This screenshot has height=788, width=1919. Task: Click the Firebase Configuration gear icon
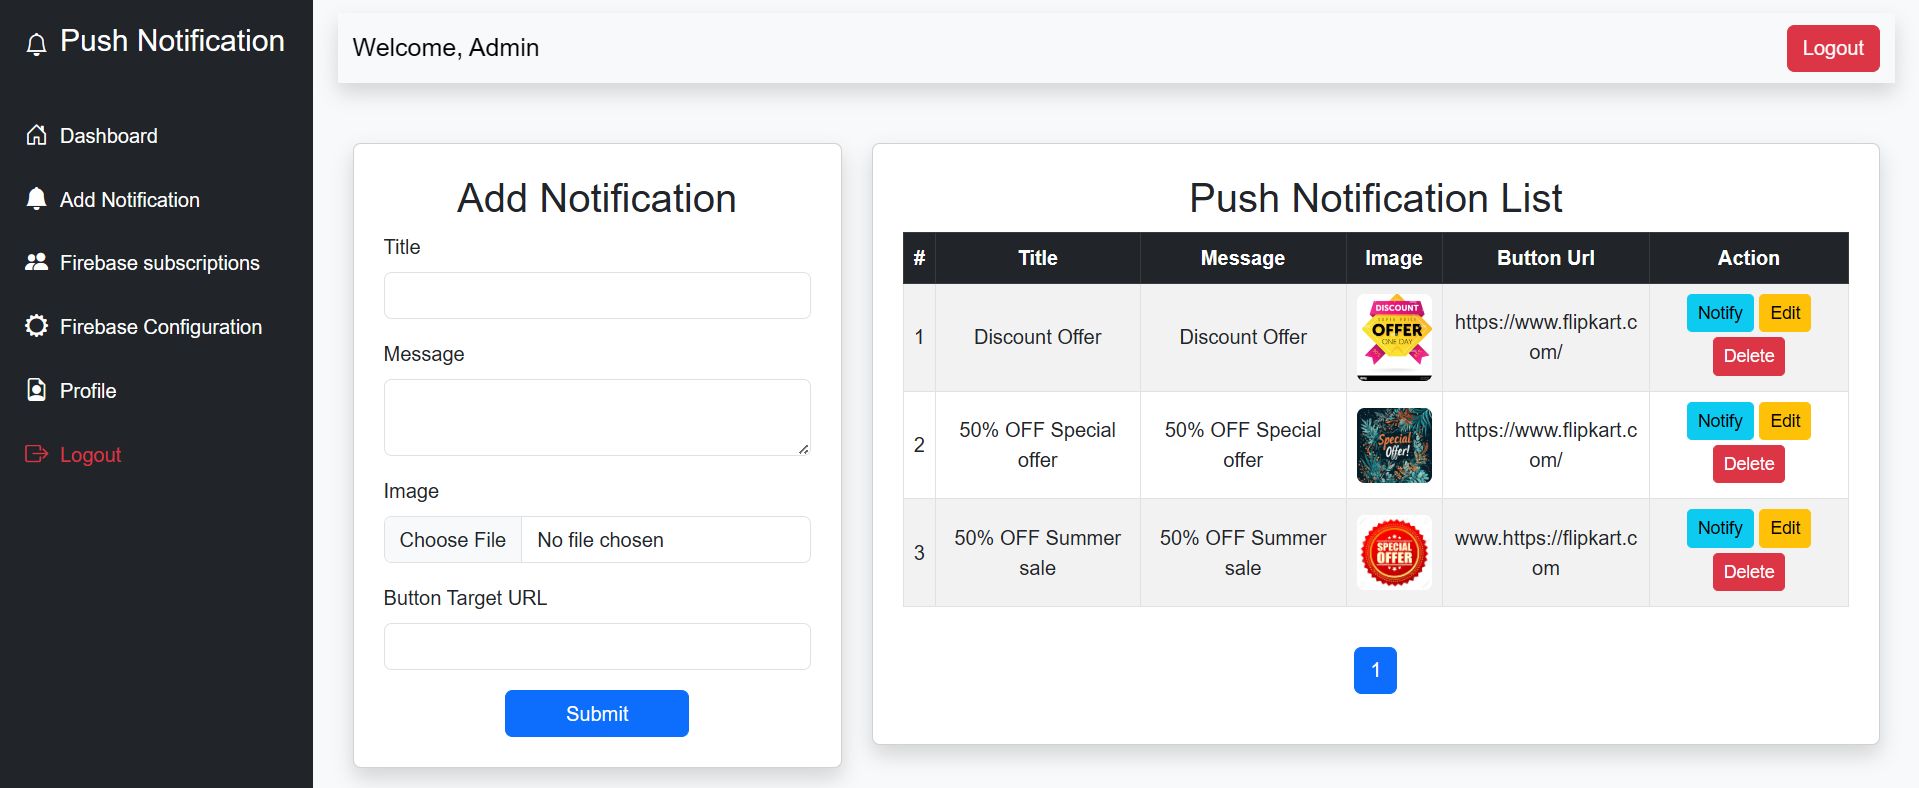click(x=36, y=326)
